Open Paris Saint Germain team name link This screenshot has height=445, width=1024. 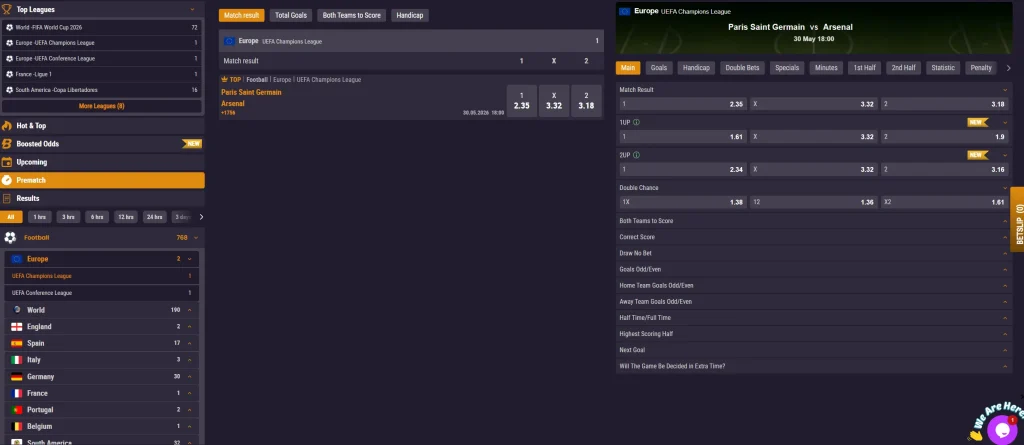(251, 92)
